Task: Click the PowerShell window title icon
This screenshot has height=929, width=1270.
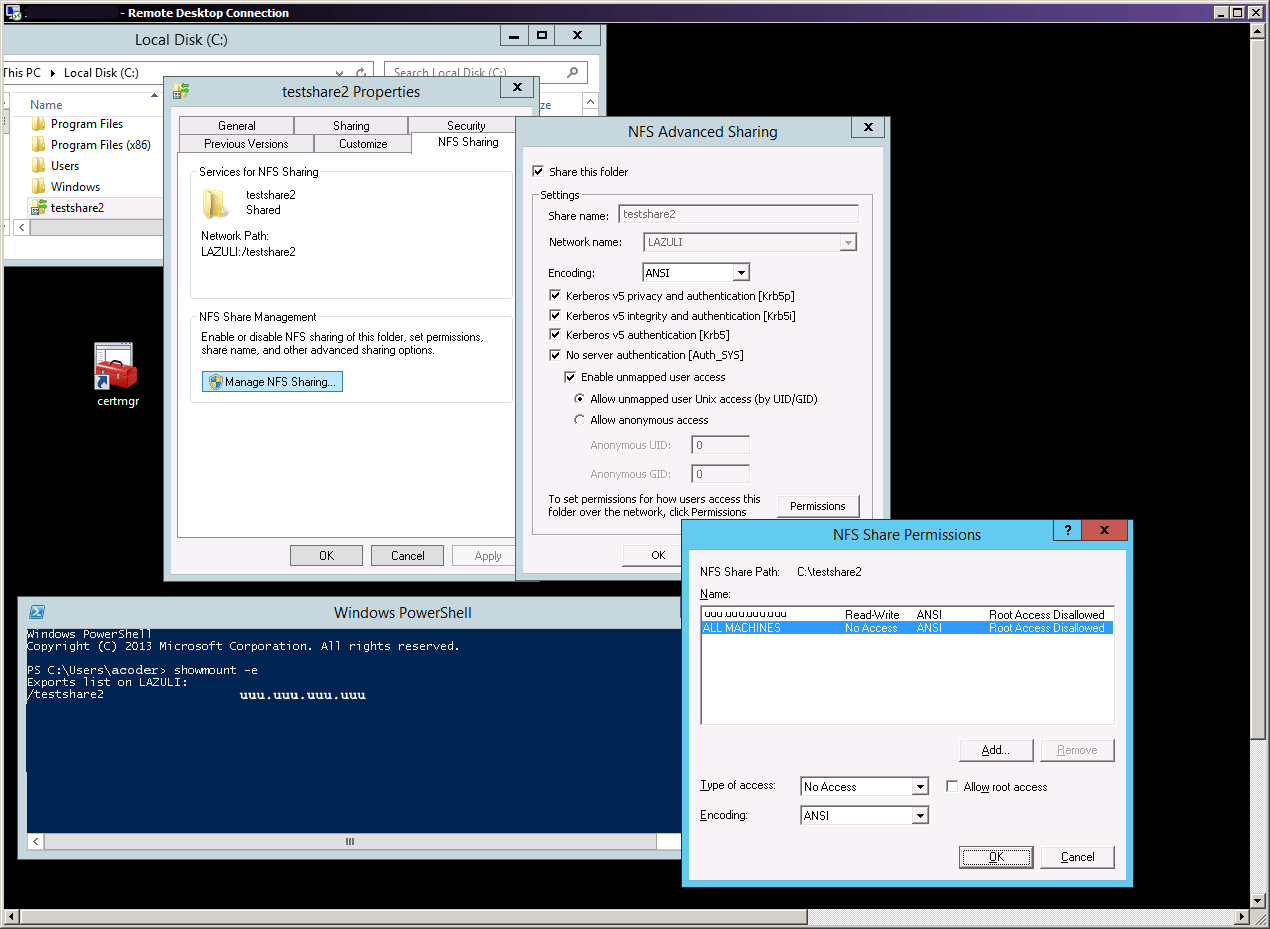Action: (x=35, y=612)
